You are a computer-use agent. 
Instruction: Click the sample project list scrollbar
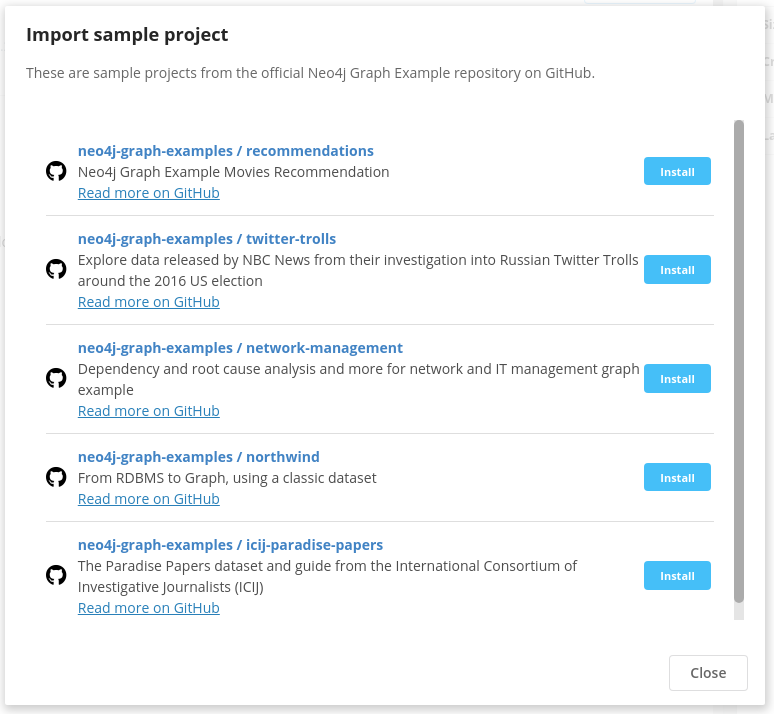[738, 361]
